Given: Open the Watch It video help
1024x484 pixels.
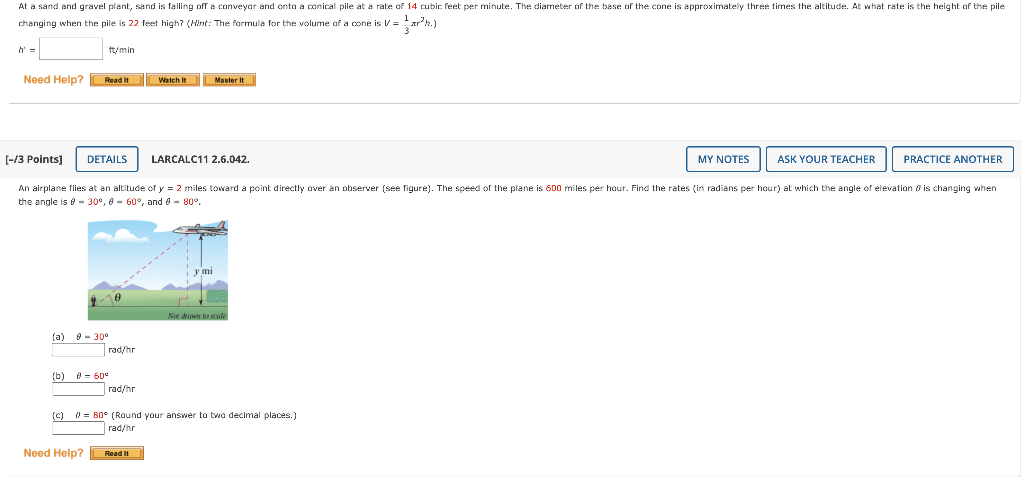Looking at the screenshot, I should click(172, 80).
